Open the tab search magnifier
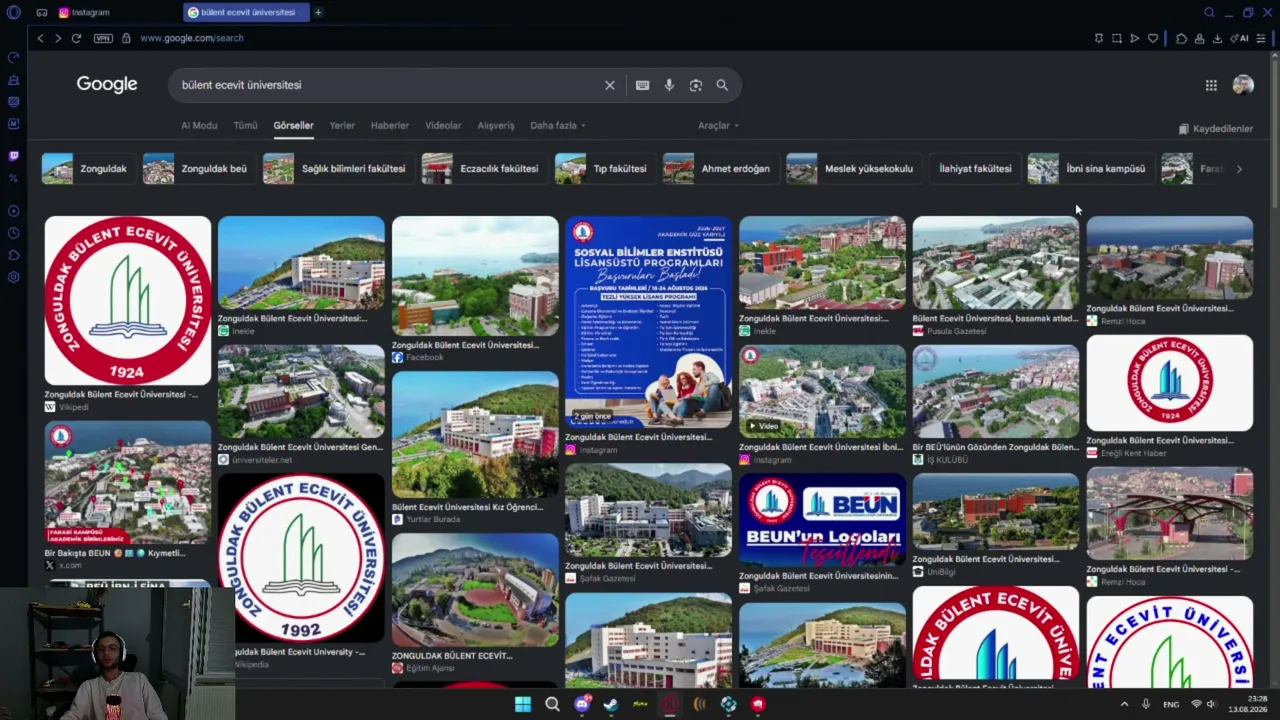The image size is (1280, 720). (1209, 12)
